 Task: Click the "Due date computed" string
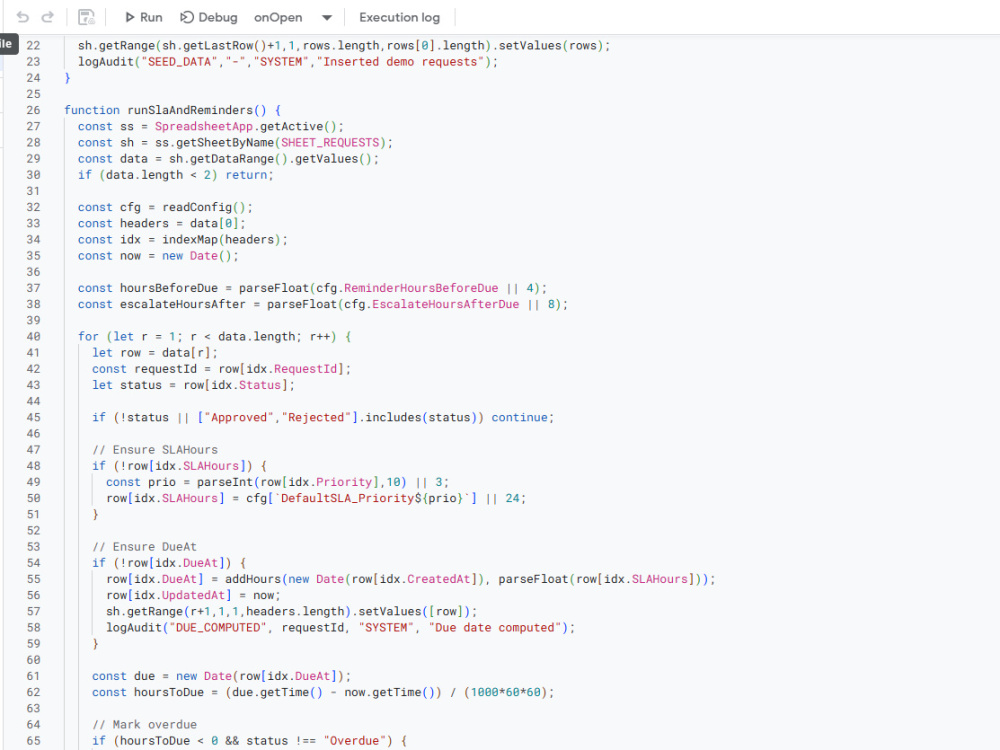coord(495,628)
